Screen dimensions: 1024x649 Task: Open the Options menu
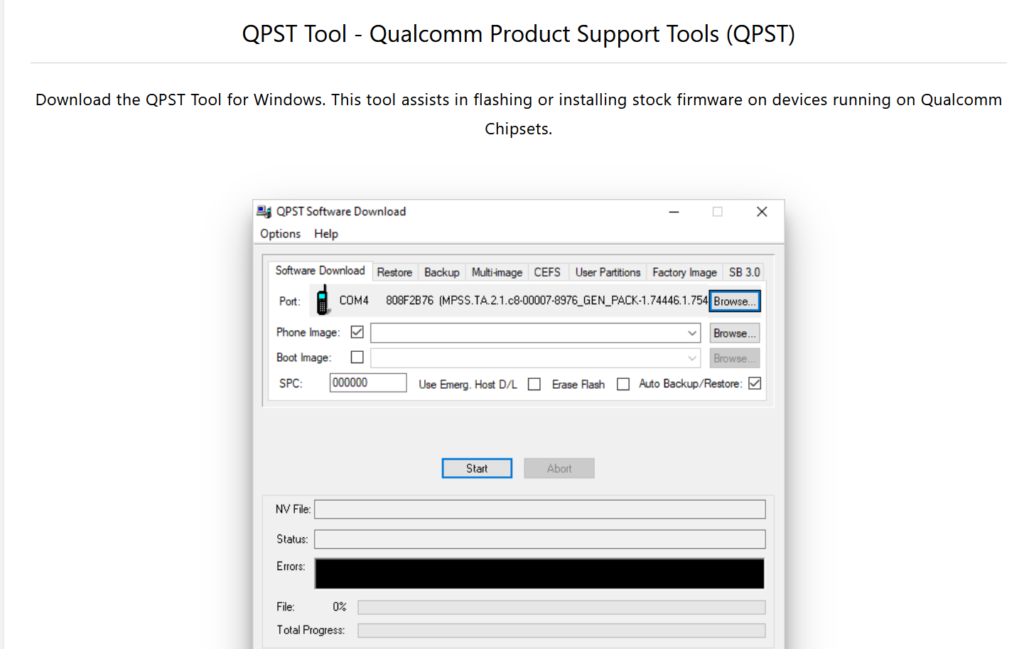pyautogui.click(x=280, y=234)
